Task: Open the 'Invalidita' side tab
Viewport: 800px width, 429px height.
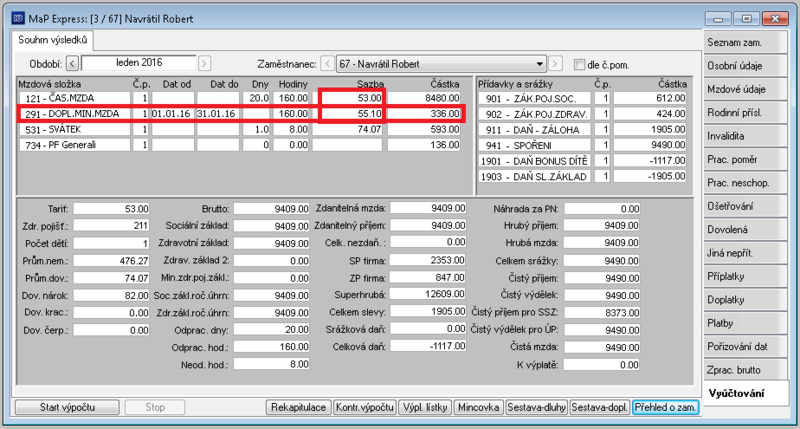Action: pyautogui.click(x=744, y=136)
